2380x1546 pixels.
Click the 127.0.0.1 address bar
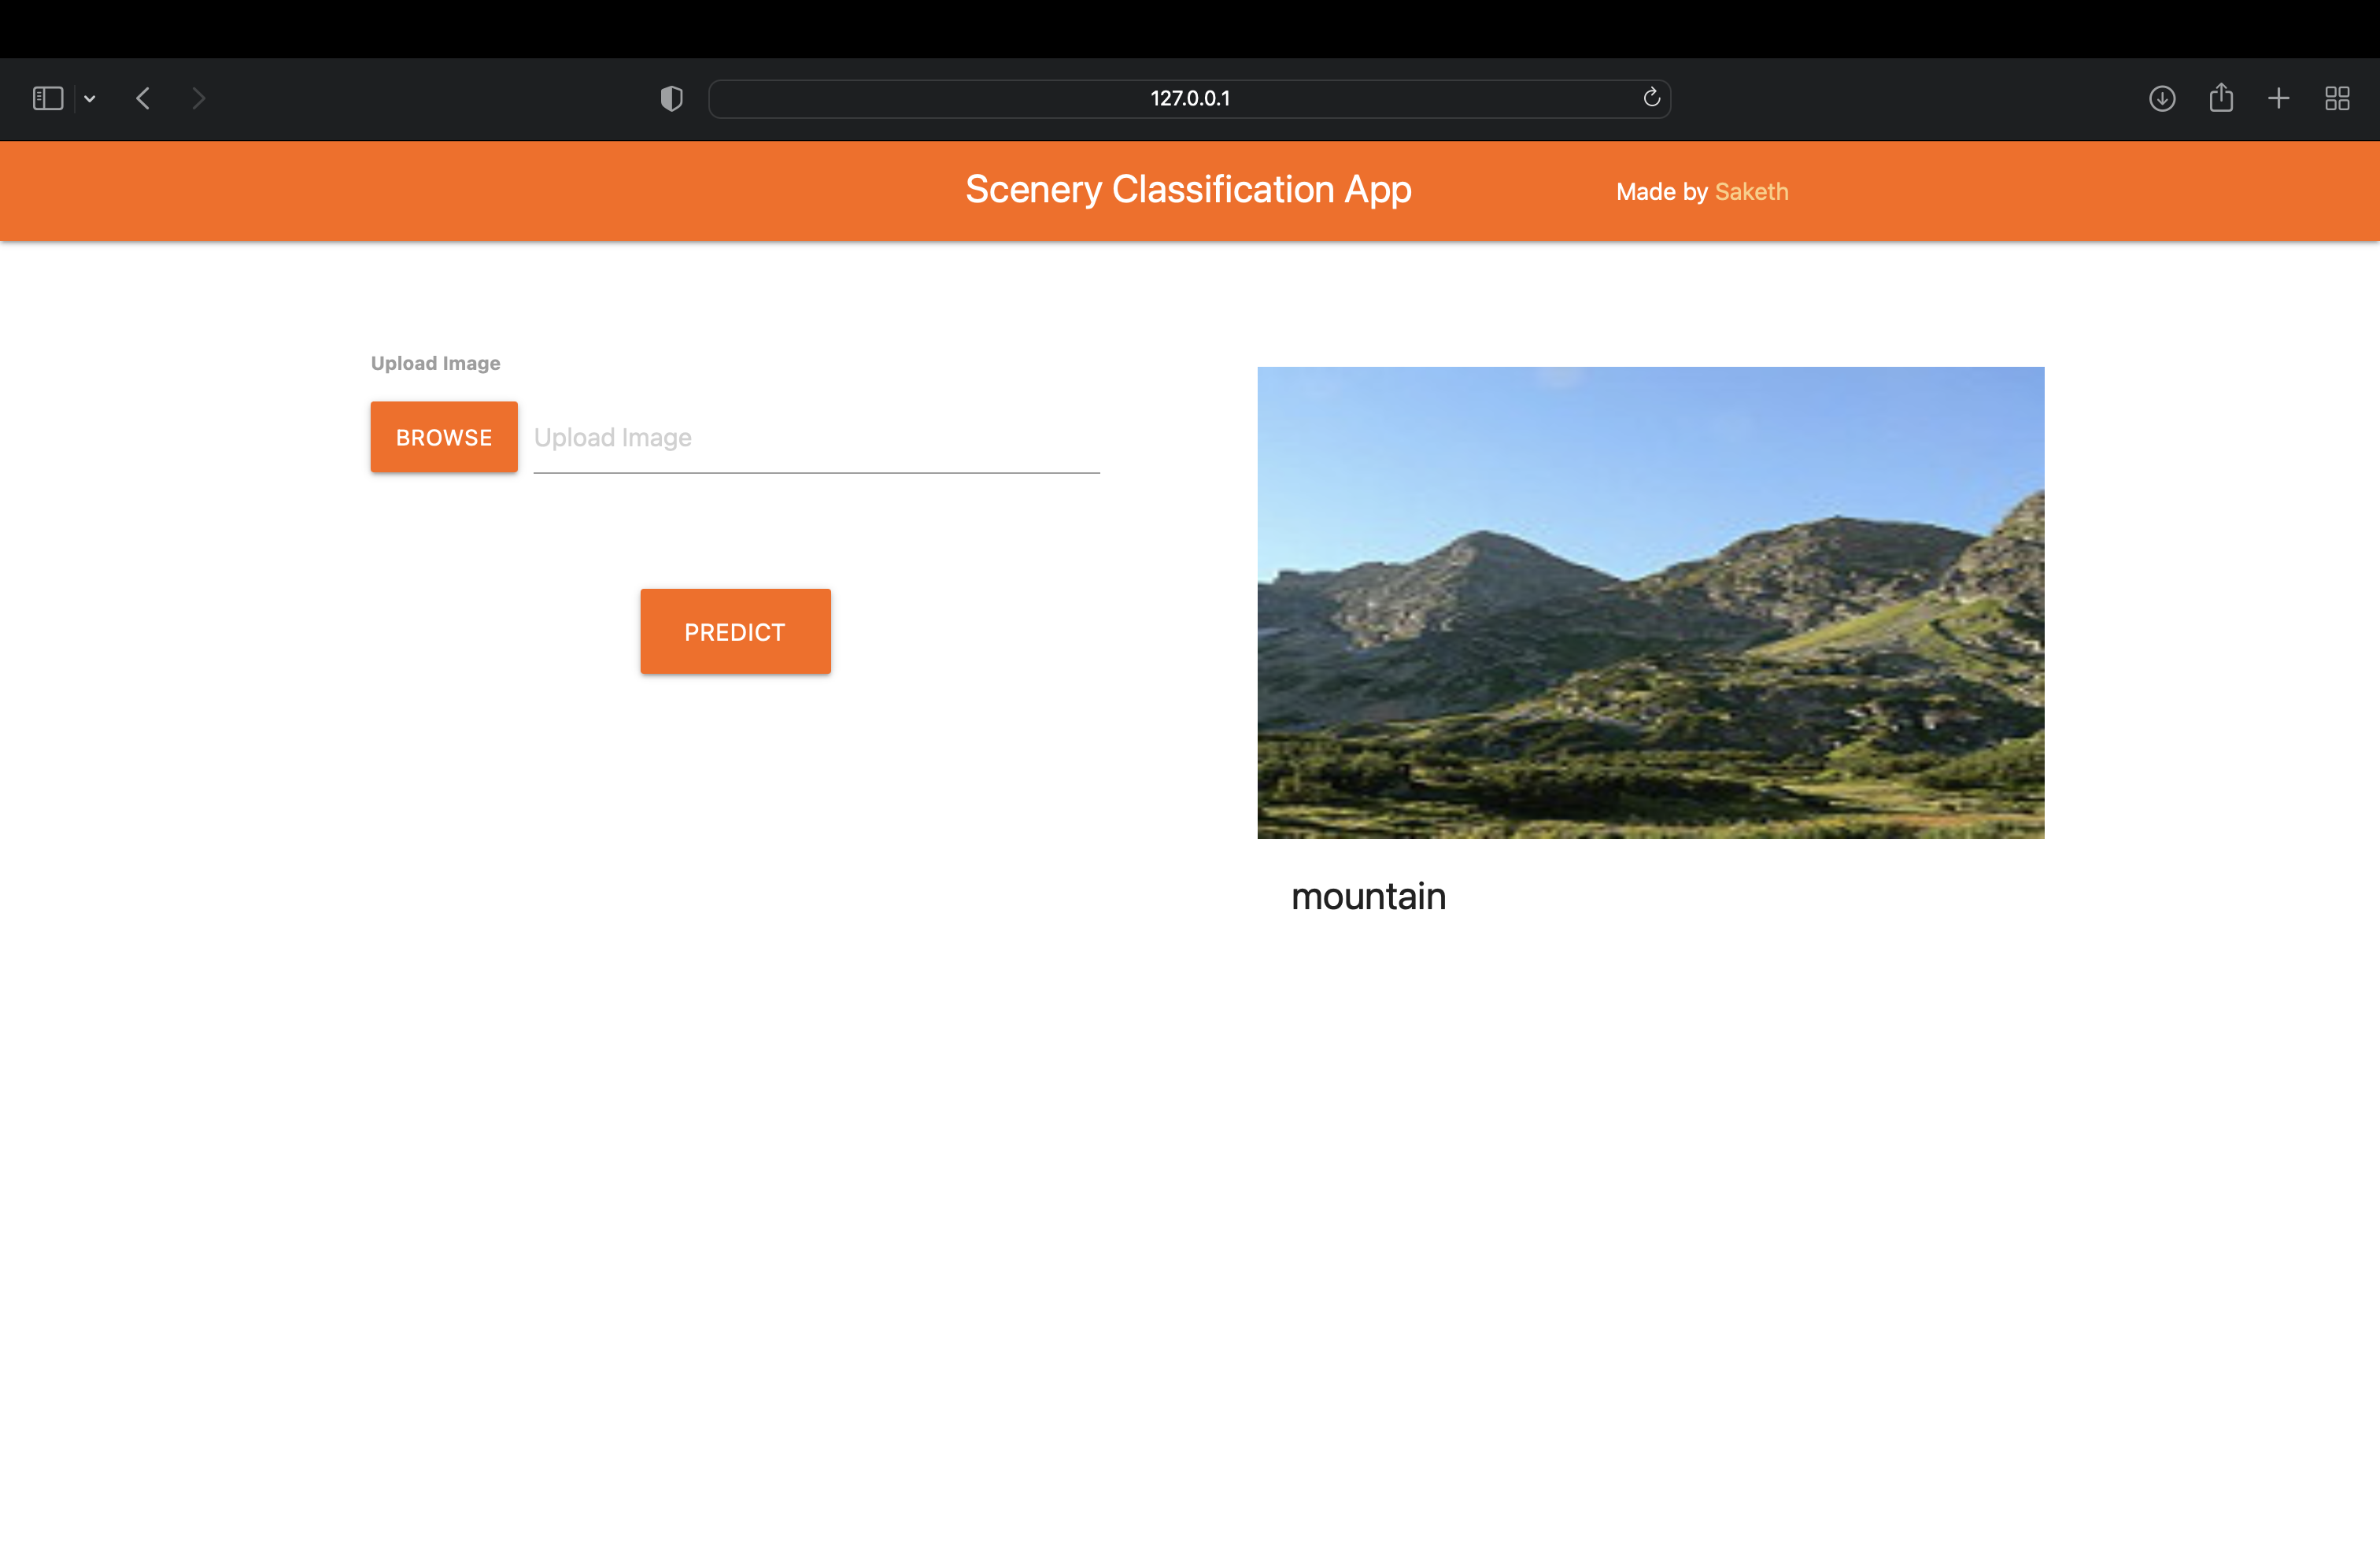(1189, 98)
